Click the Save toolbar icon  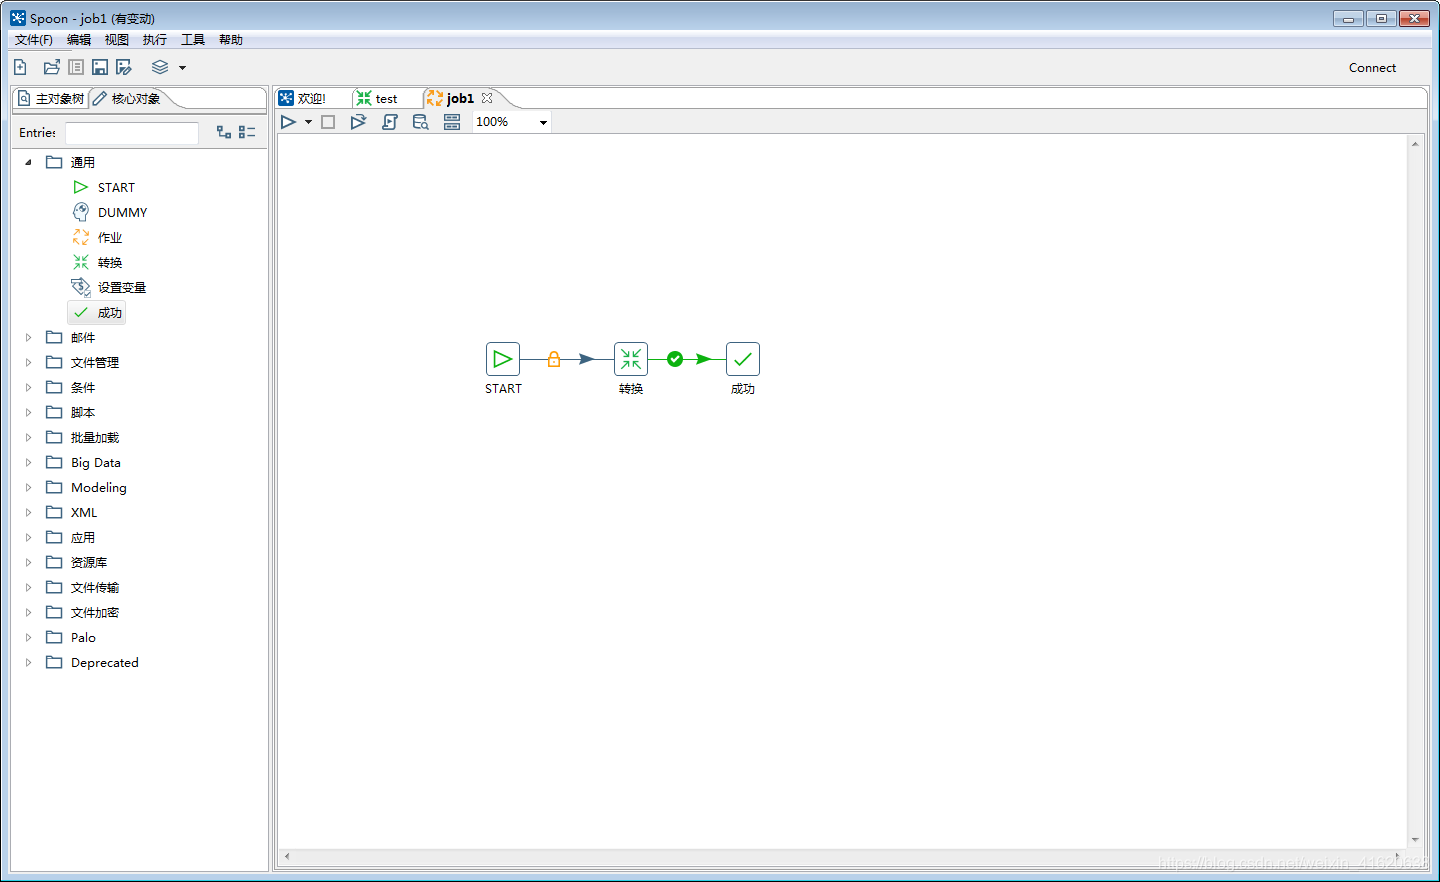coord(100,67)
